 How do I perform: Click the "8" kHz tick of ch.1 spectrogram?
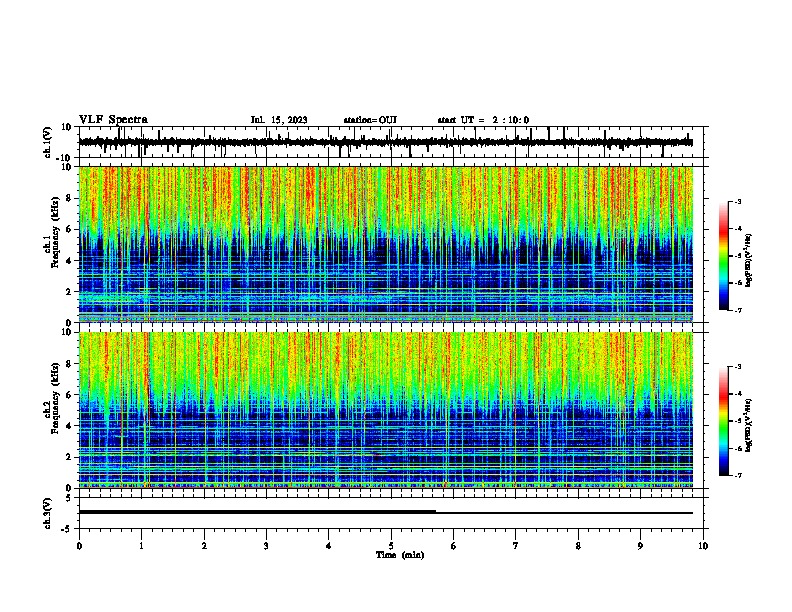[70, 198]
